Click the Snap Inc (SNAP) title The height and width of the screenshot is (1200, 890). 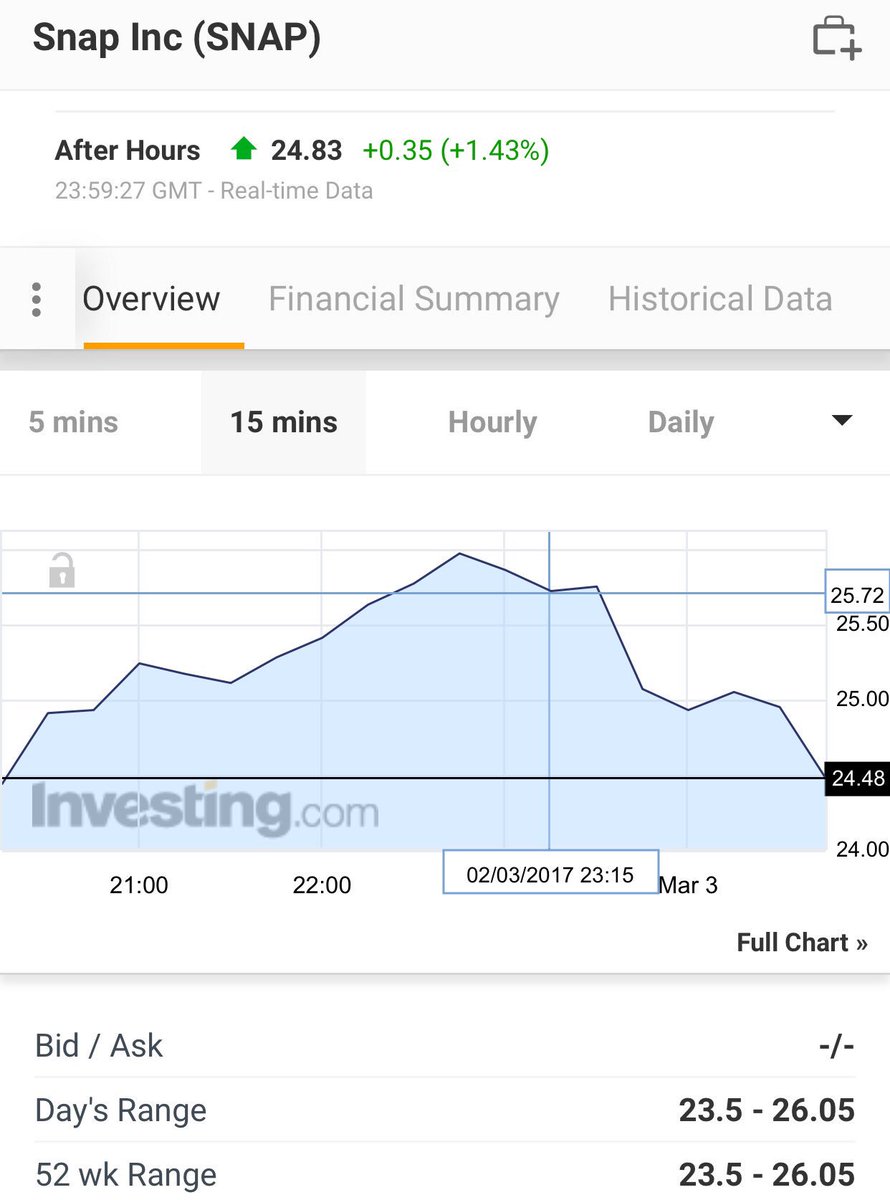click(177, 38)
